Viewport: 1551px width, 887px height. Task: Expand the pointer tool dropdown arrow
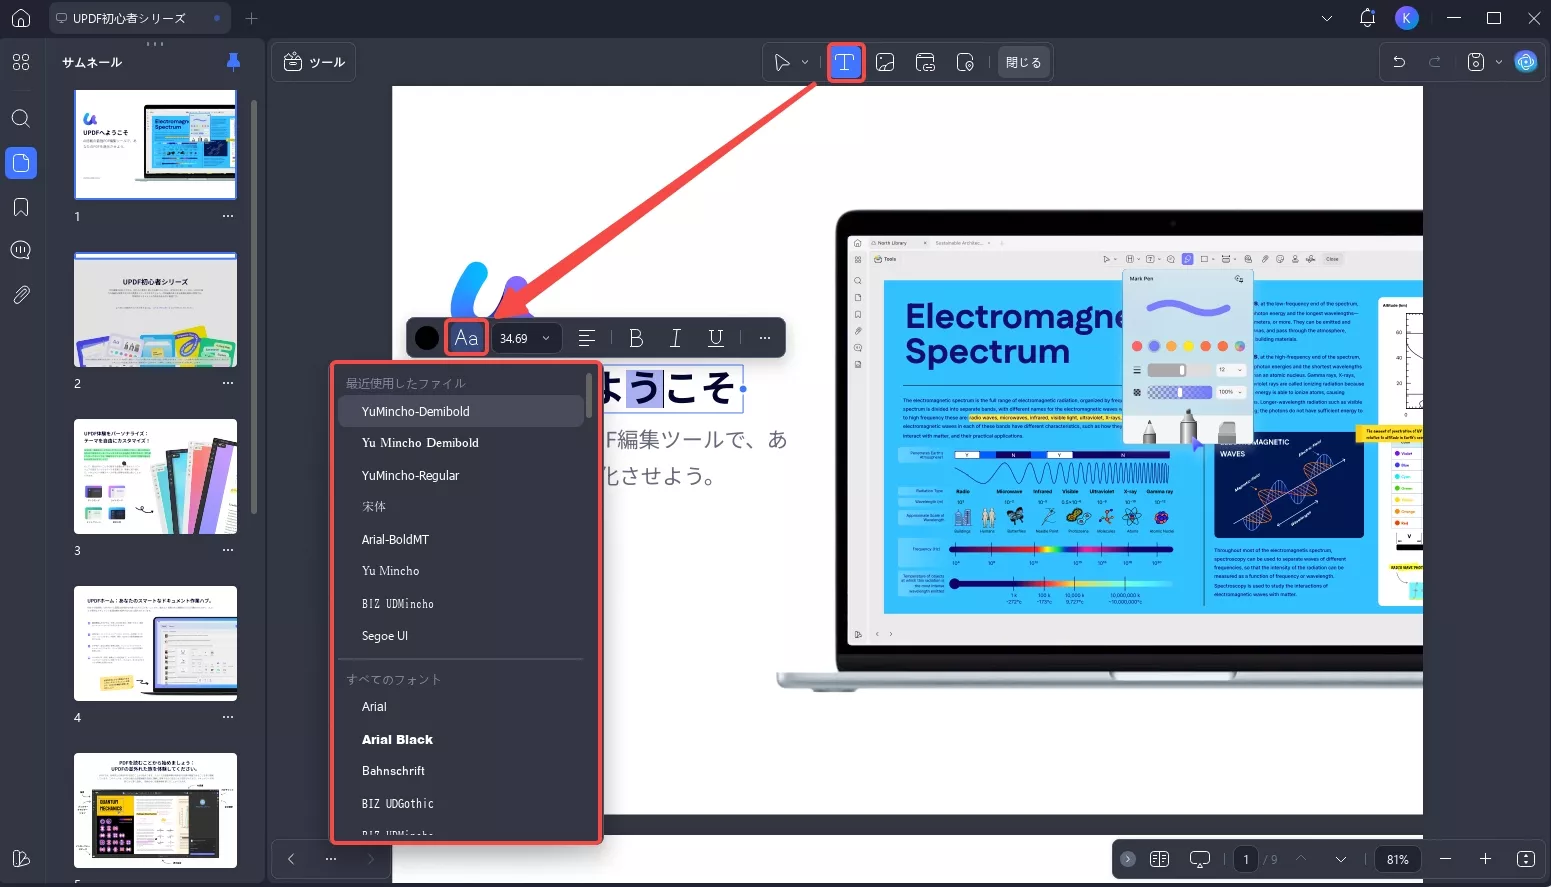(805, 62)
